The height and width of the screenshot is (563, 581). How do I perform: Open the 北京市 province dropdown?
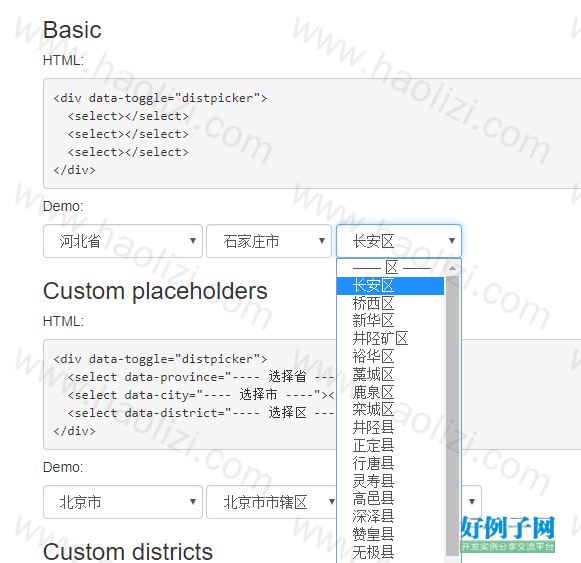click(123, 502)
